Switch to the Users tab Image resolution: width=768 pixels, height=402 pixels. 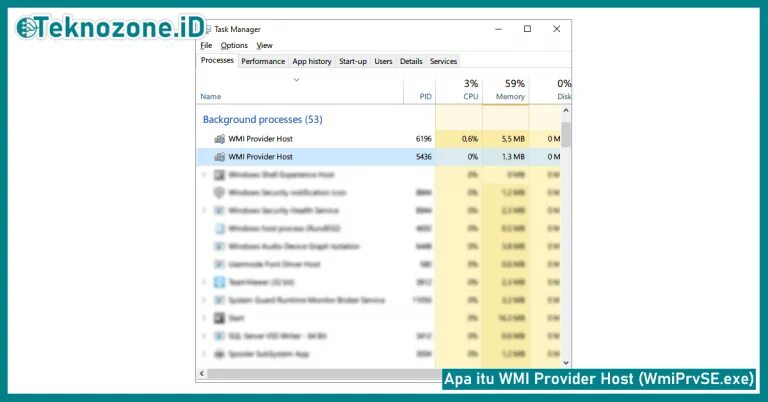click(383, 61)
